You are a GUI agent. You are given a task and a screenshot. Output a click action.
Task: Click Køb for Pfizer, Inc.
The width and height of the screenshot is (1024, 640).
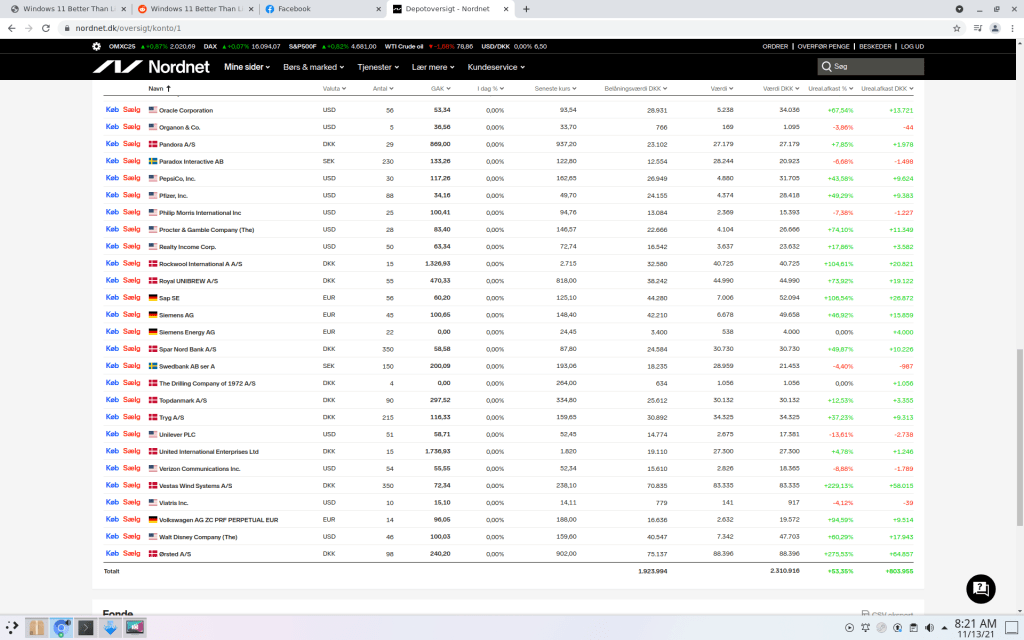point(112,195)
